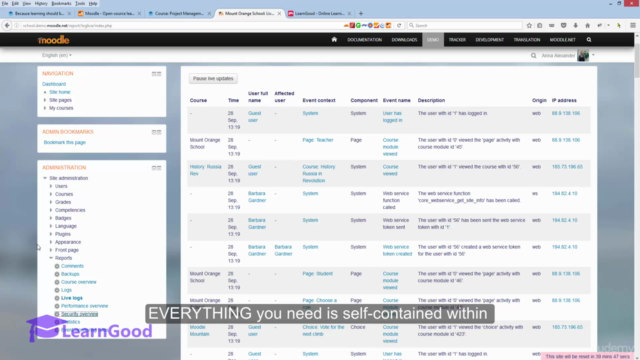Screen dimensions: 640x360
Task: Open the Development menu item
Action: point(489,40)
